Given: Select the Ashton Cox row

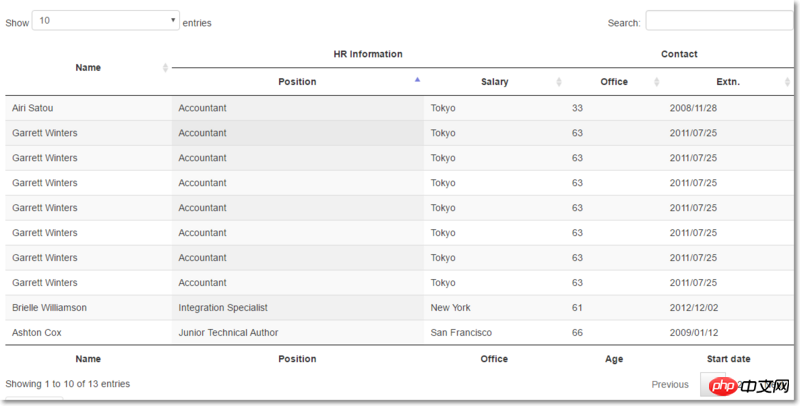Looking at the screenshot, I should pyautogui.click(x=399, y=333).
